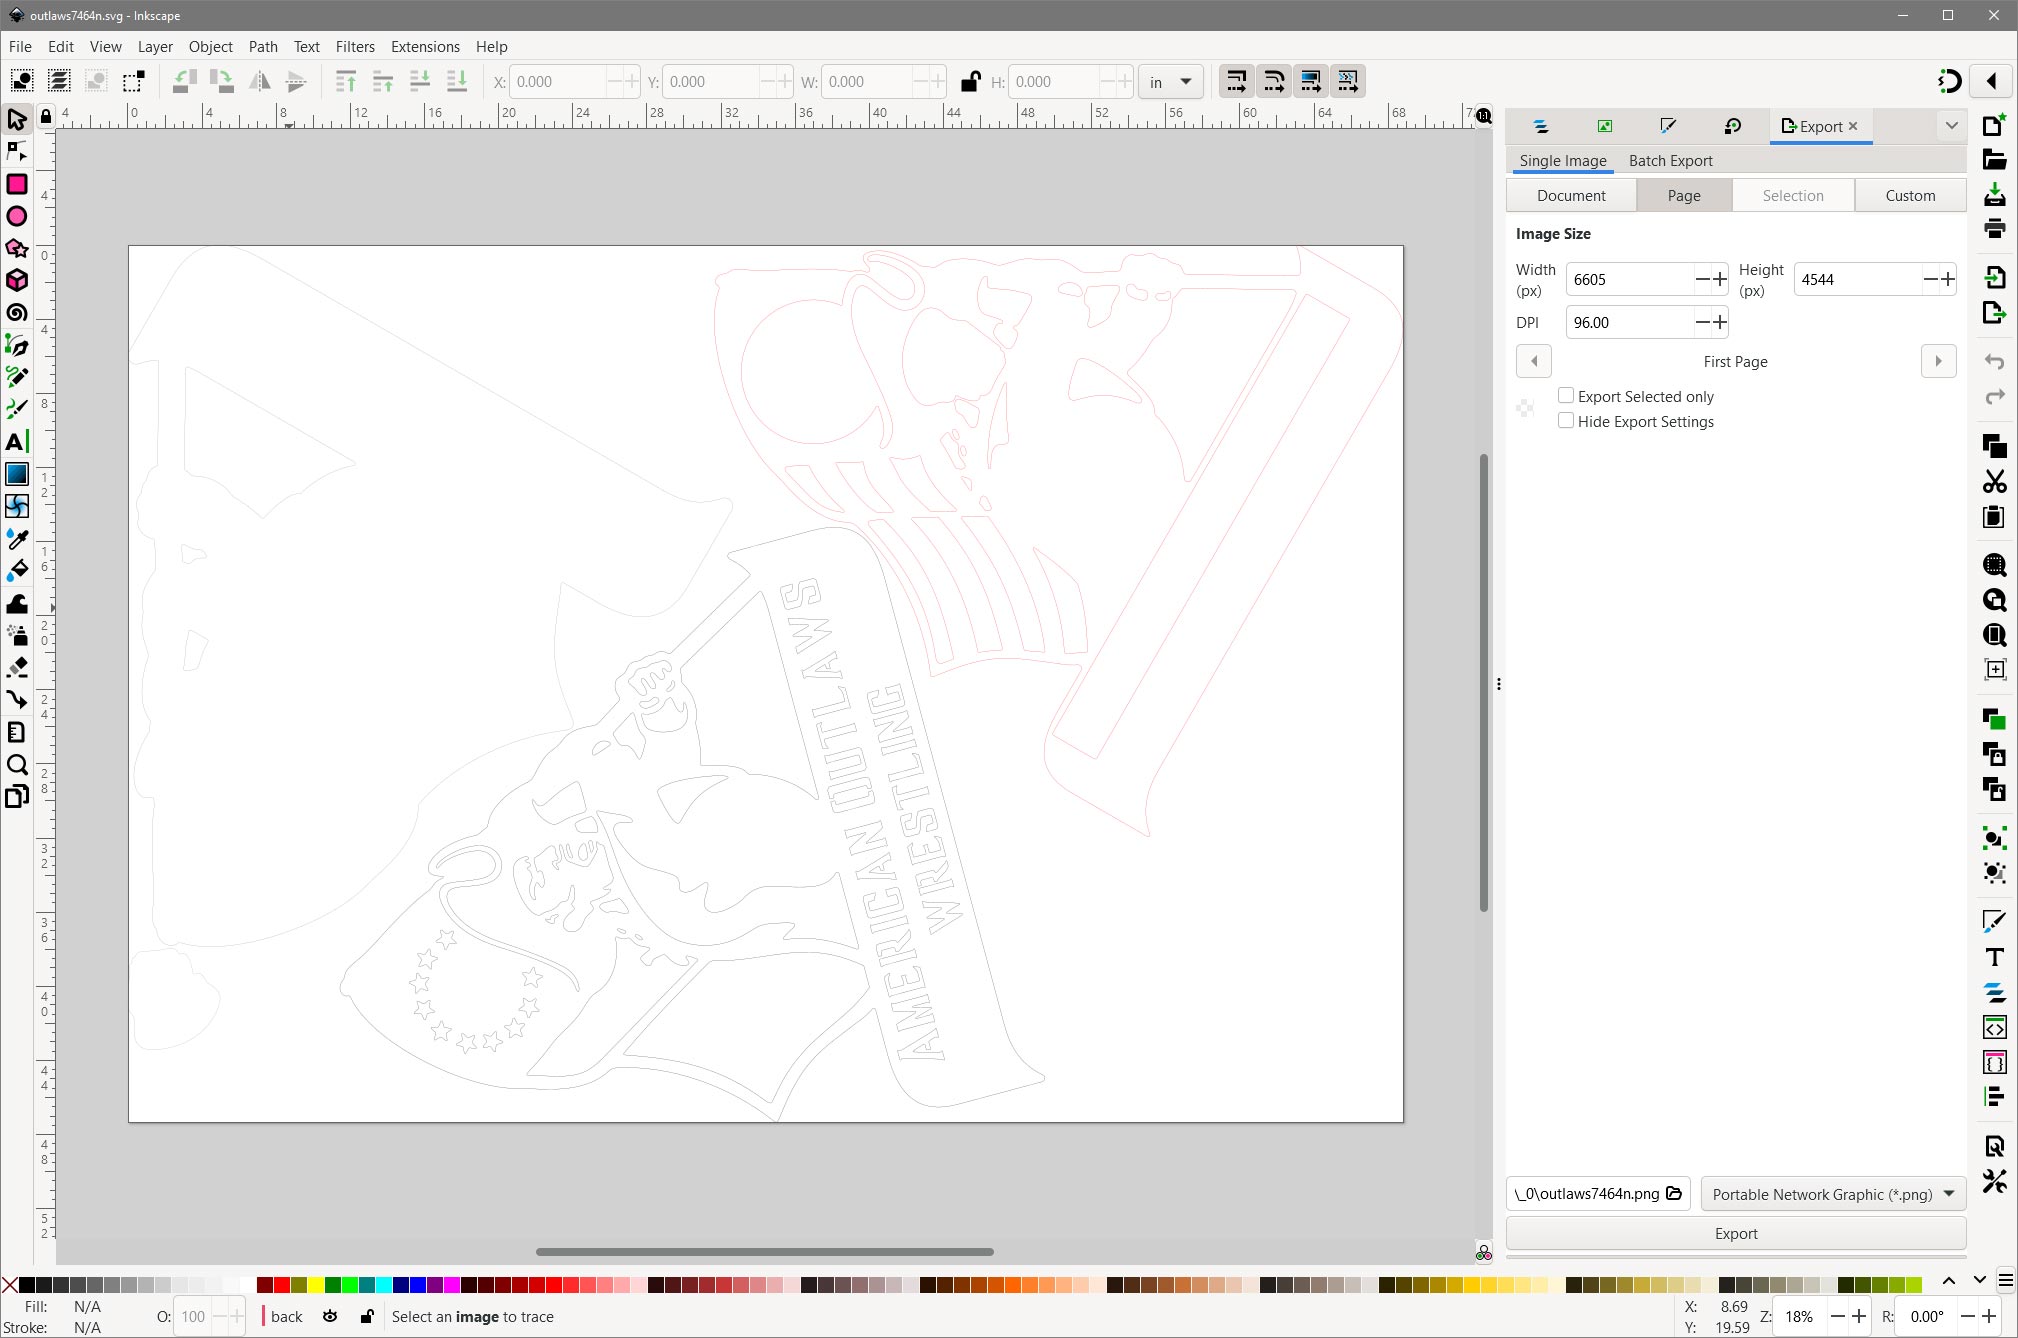2018x1338 pixels.
Task: Open file browse for export path
Action: pyautogui.click(x=1673, y=1192)
